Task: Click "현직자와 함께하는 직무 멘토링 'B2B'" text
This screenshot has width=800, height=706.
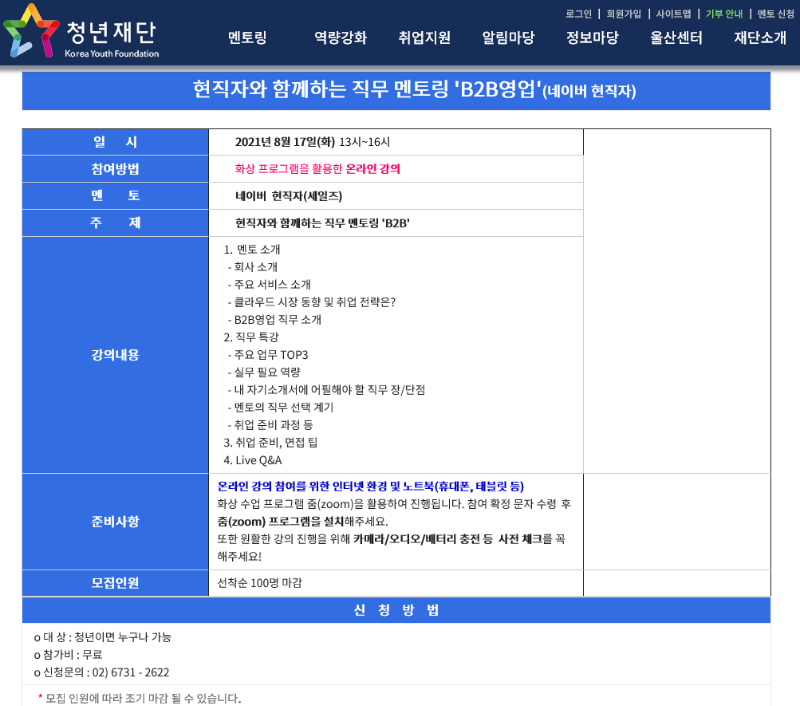Action: click(x=322, y=223)
